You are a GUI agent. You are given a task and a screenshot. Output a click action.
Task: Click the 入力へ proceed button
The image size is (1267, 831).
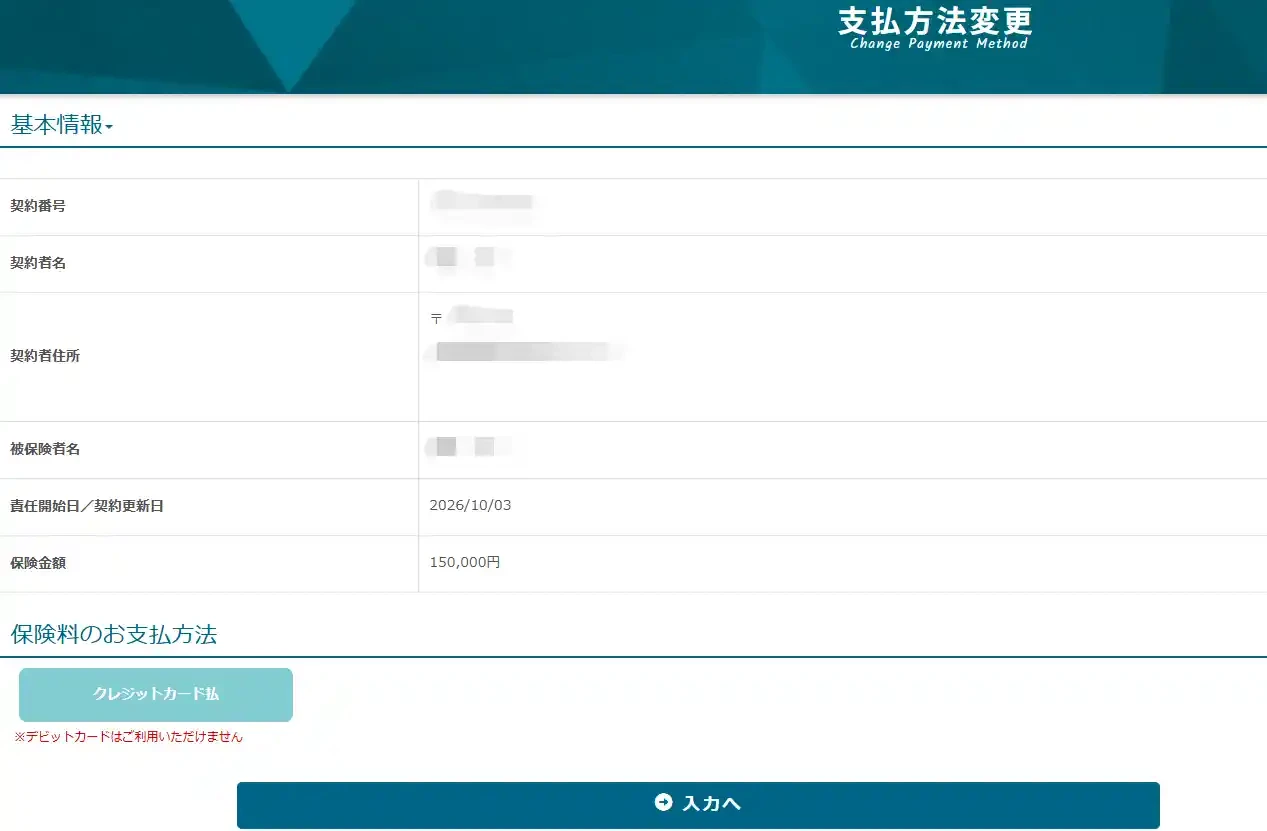click(x=698, y=804)
